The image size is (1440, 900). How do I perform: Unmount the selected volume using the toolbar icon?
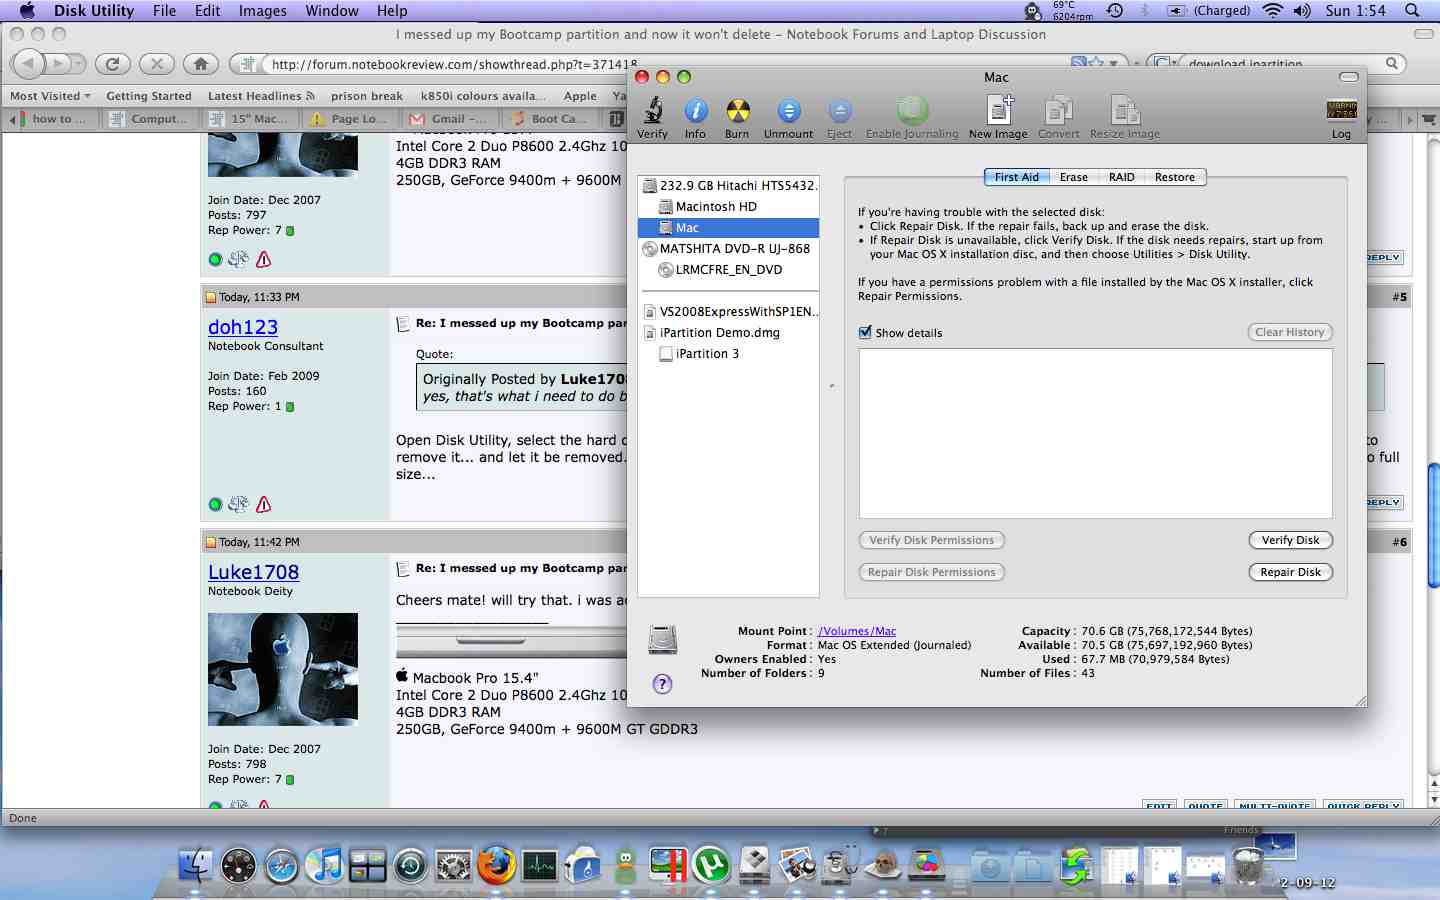click(788, 110)
